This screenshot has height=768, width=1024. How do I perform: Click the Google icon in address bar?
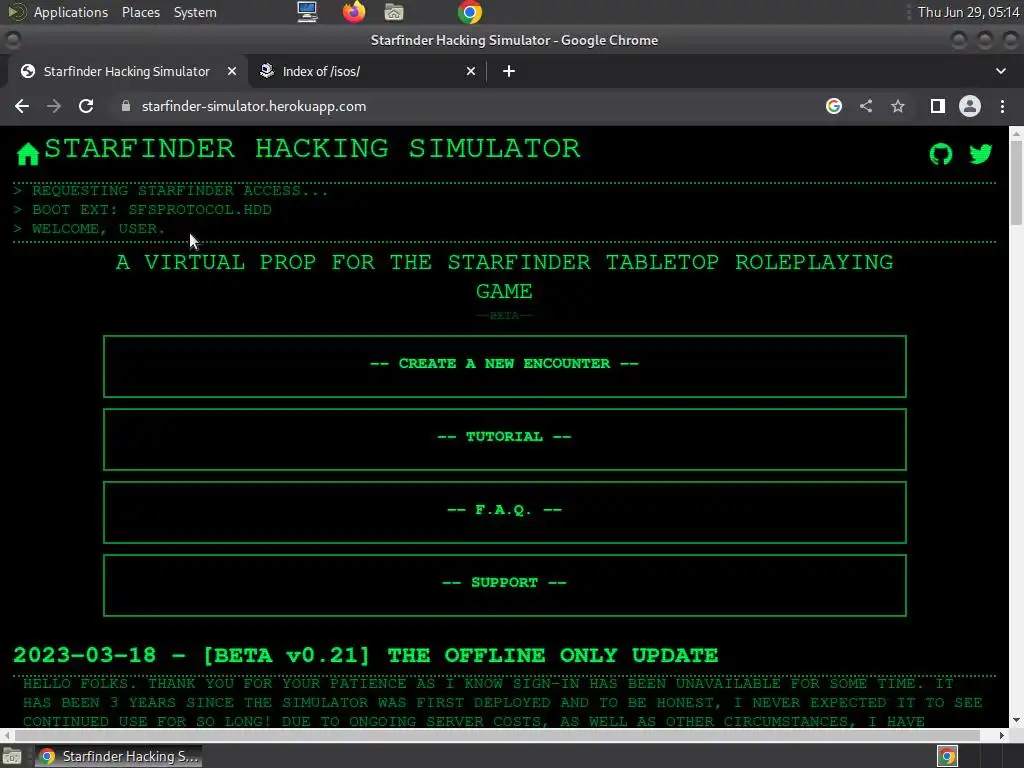click(833, 106)
